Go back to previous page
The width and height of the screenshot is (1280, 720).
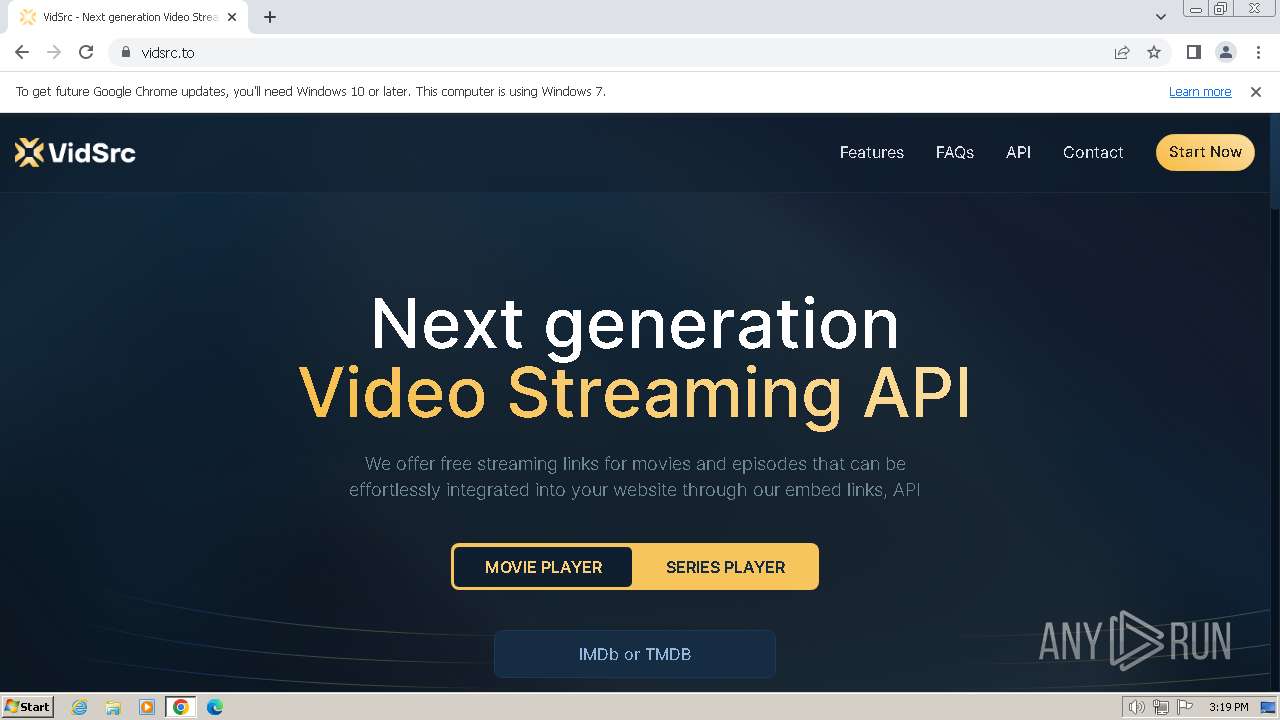[x=22, y=52]
